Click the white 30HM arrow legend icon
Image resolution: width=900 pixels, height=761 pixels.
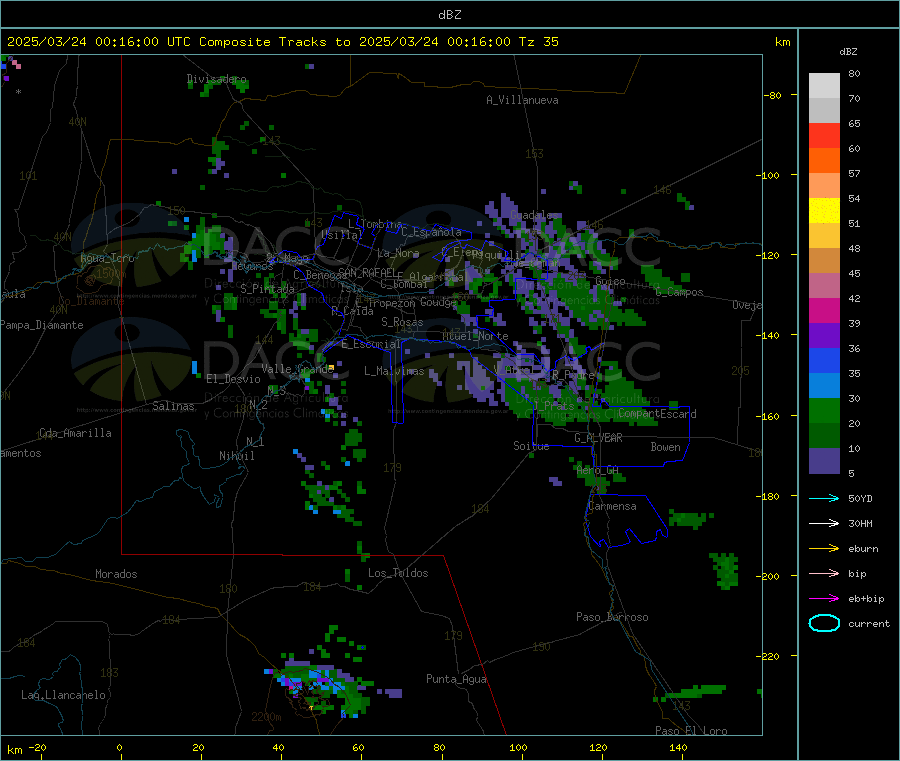click(824, 523)
